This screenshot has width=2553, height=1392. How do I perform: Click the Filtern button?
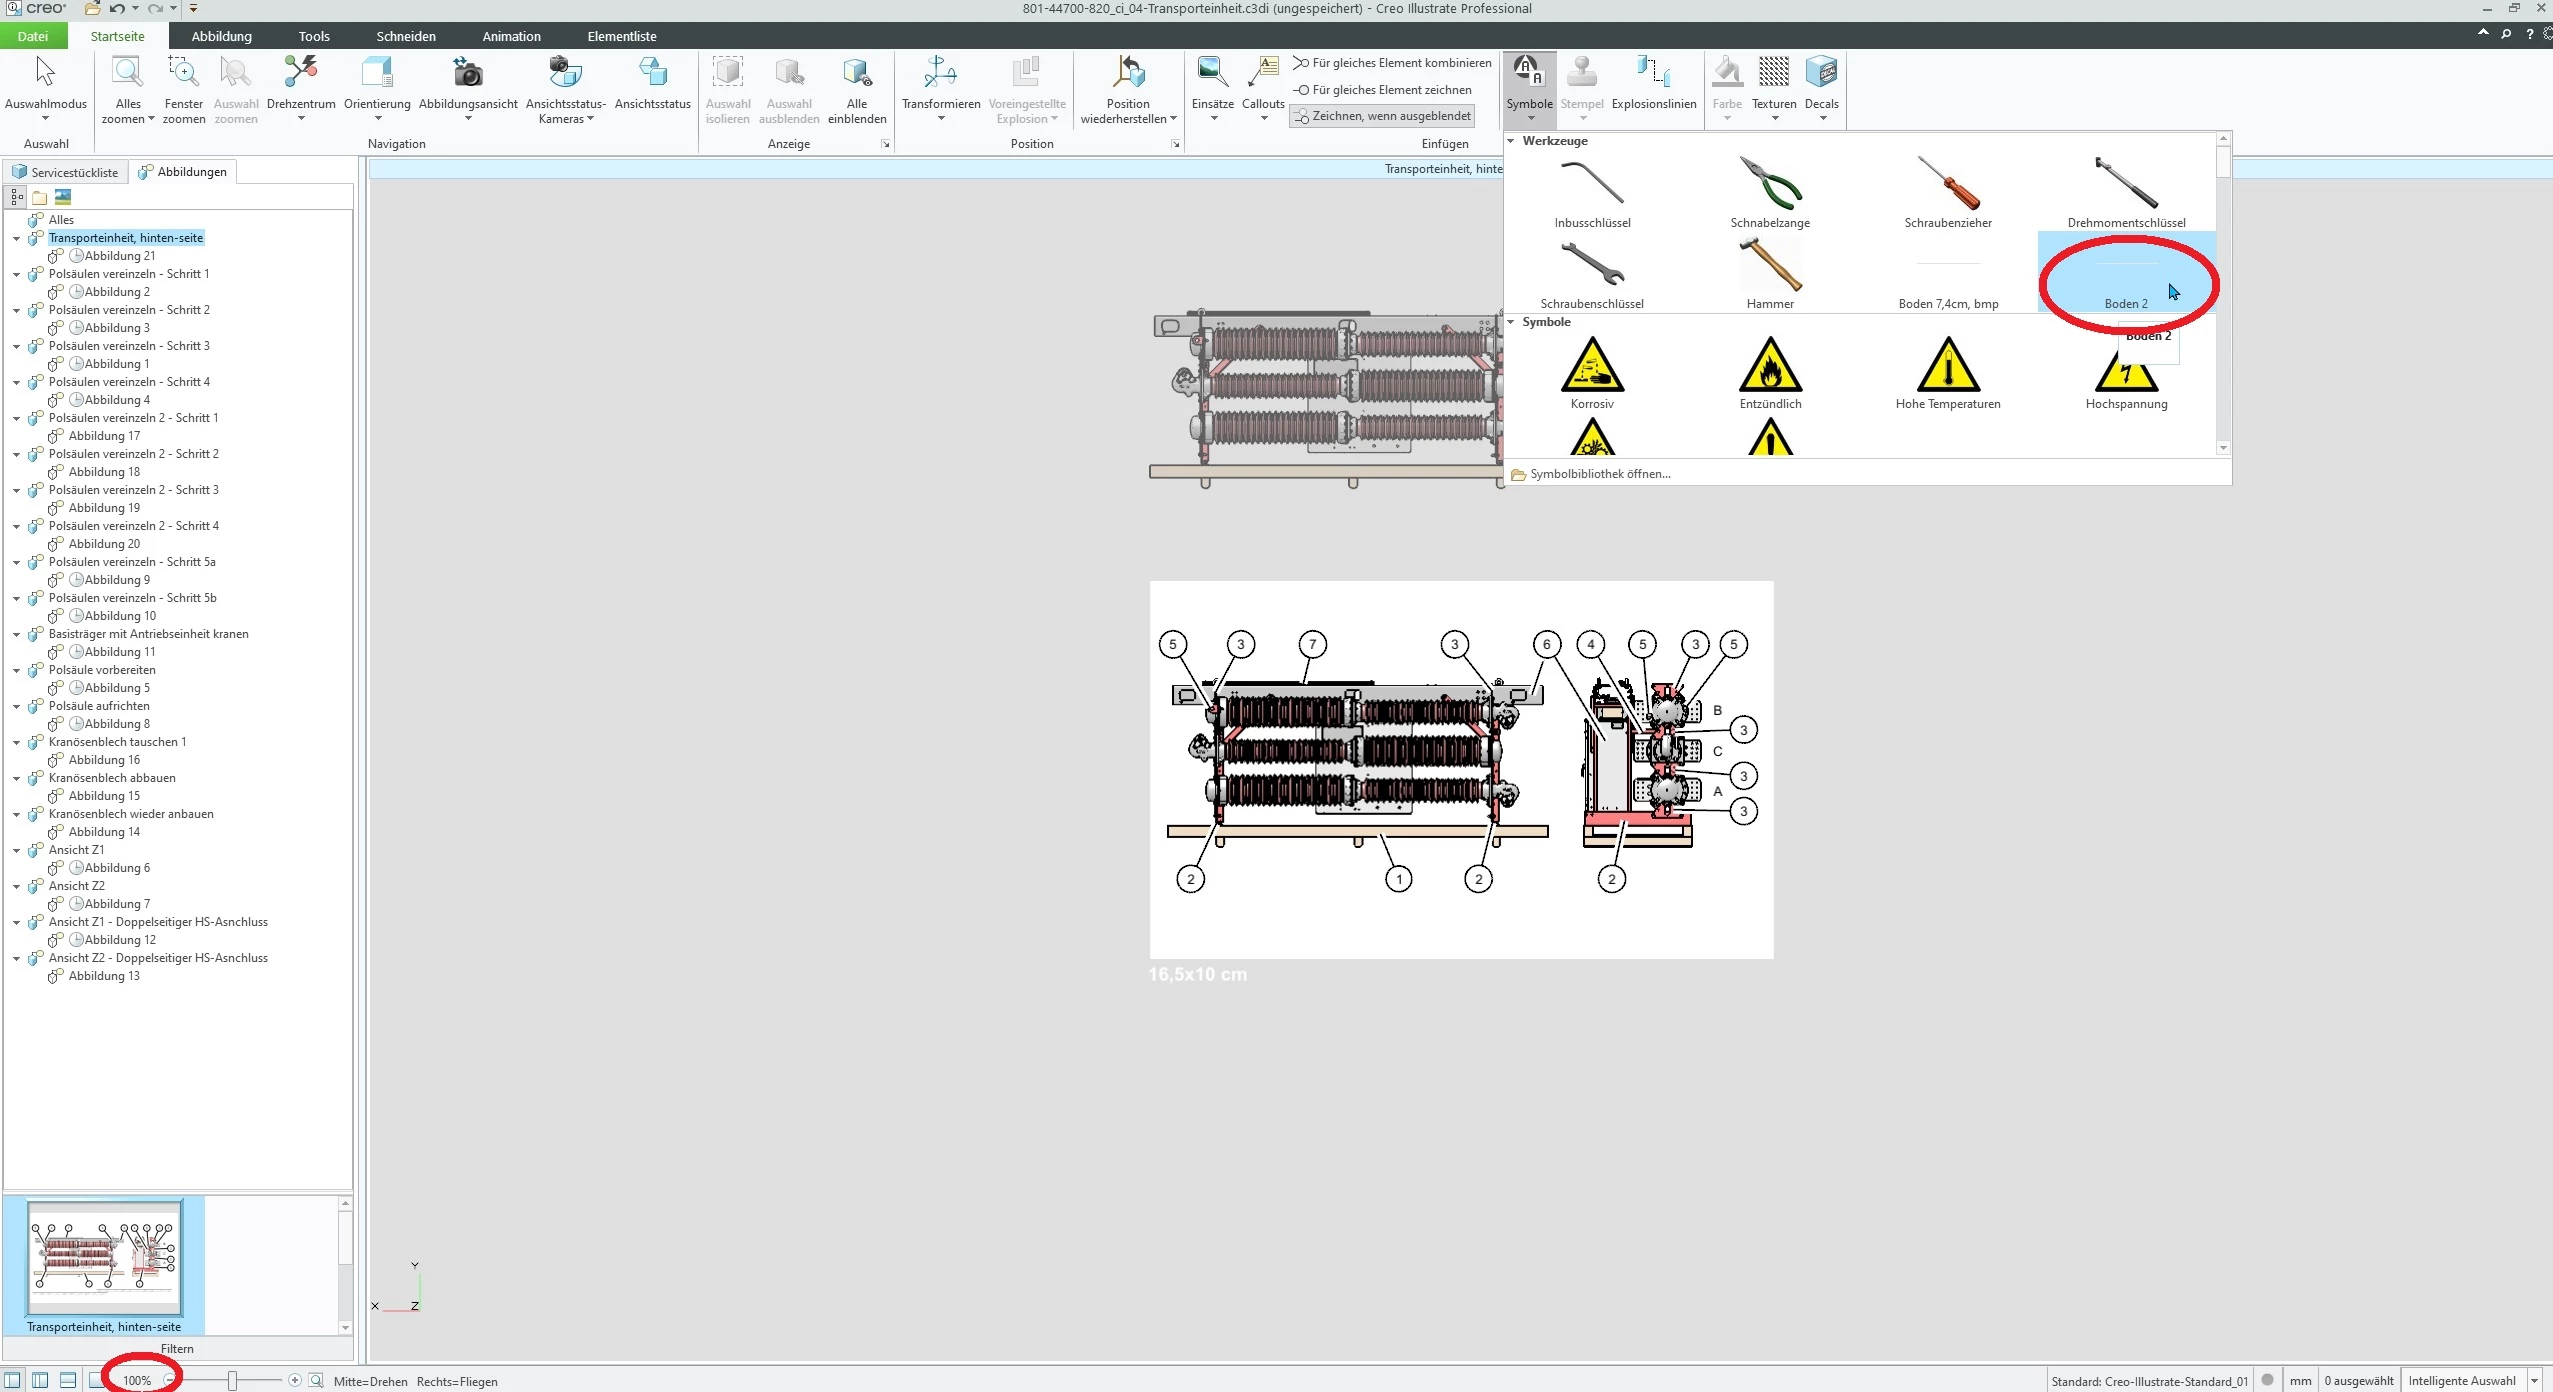177,1348
